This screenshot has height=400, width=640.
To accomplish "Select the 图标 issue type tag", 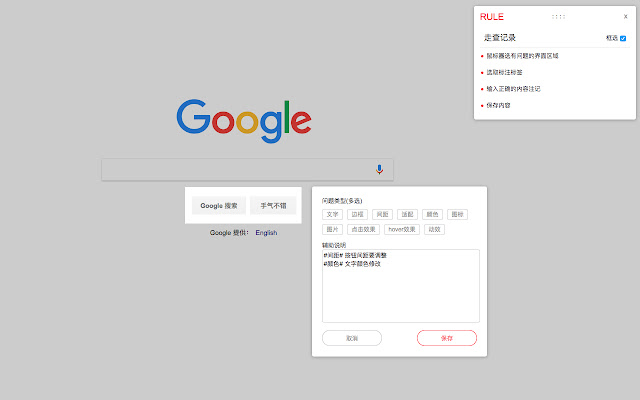I will [x=458, y=214].
